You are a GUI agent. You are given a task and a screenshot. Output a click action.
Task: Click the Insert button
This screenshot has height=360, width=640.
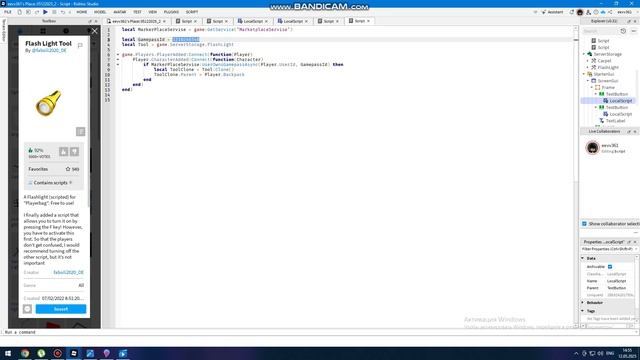coord(61,309)
